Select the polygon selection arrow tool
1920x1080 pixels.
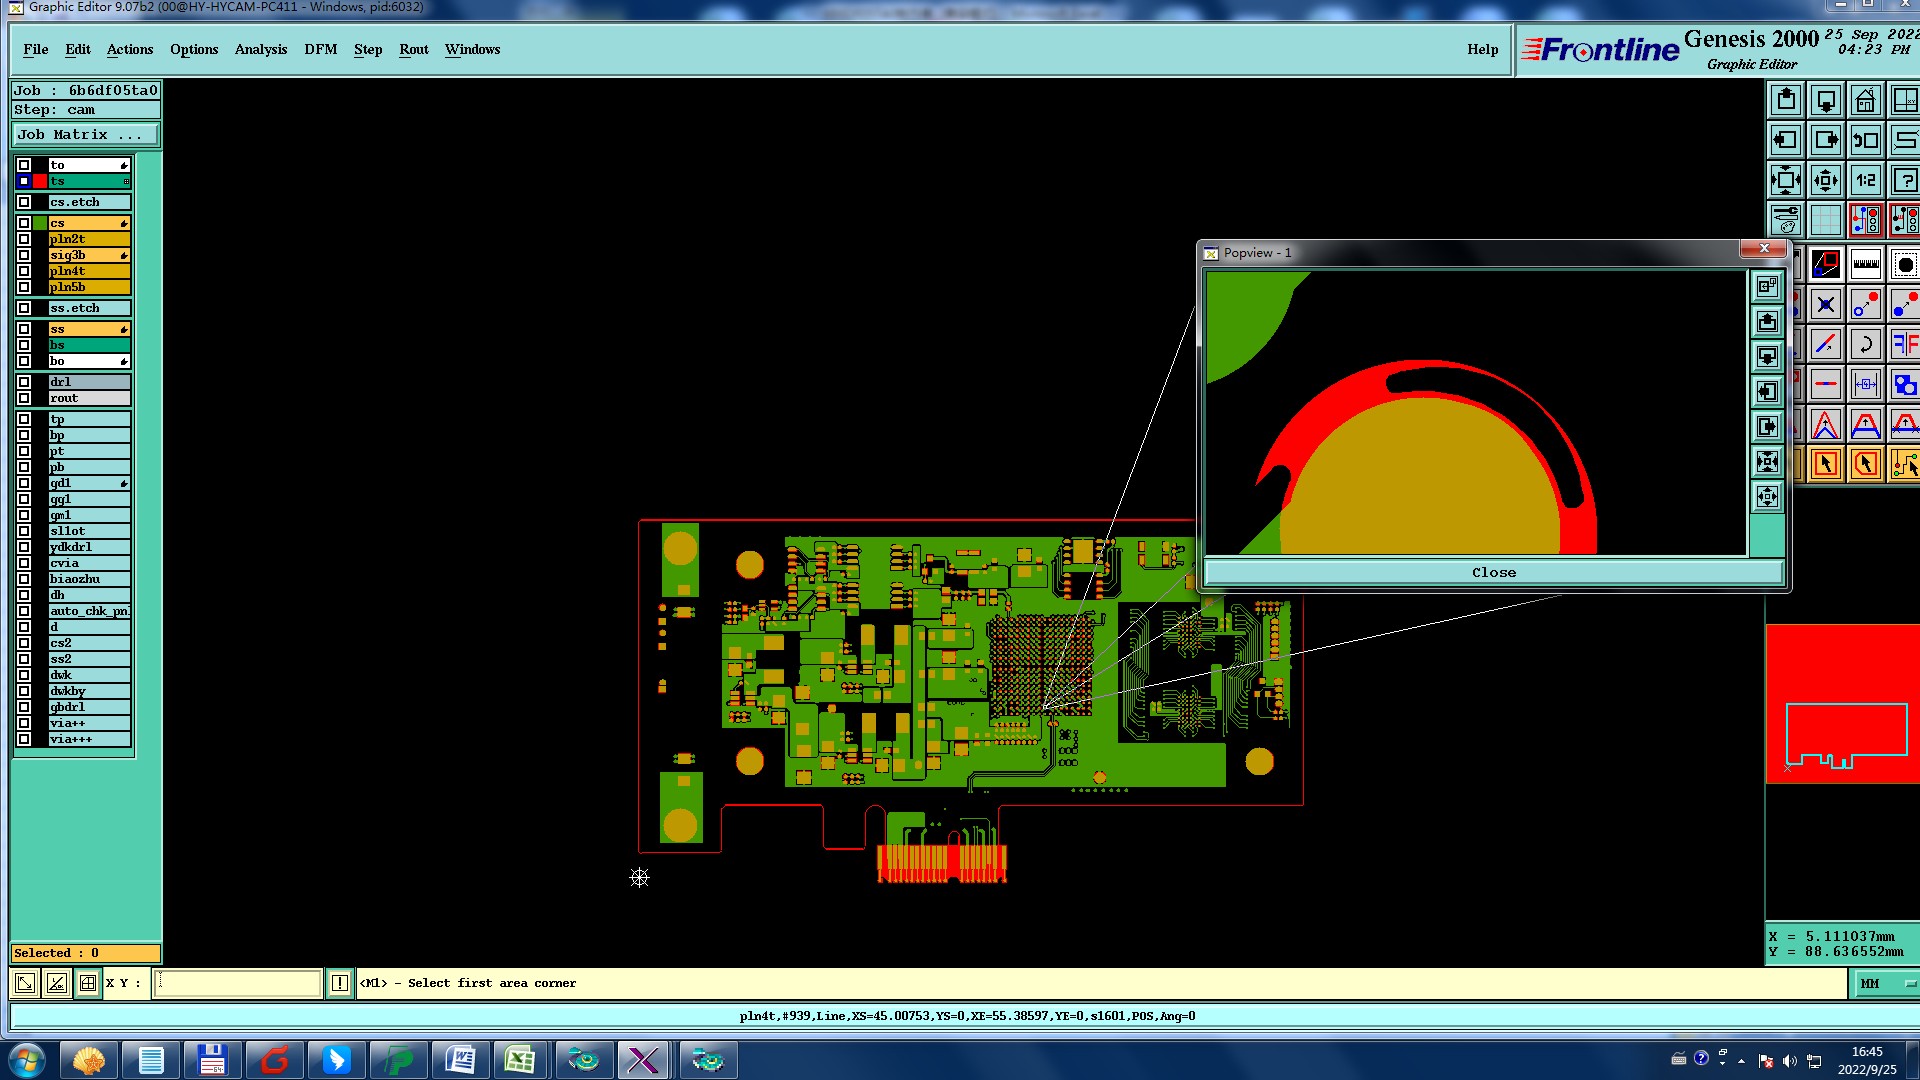[1865, 464]
